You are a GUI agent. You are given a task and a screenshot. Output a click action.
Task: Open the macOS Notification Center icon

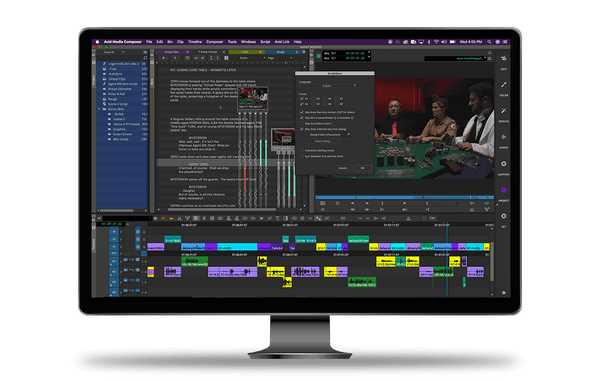pyautogui.click(x=505, y=42)
